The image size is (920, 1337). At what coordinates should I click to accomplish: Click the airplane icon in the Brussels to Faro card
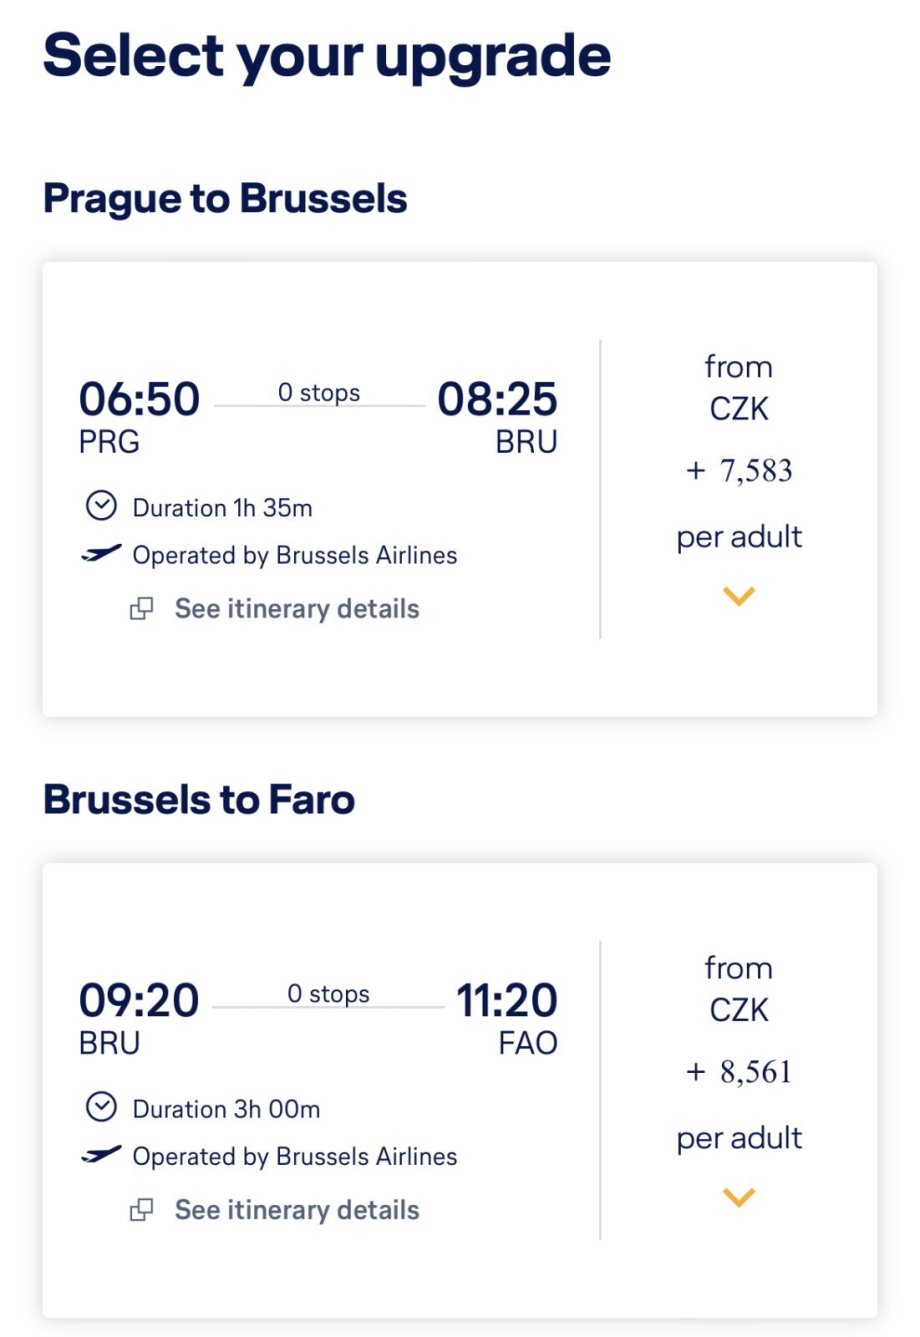pos(101,1155)
